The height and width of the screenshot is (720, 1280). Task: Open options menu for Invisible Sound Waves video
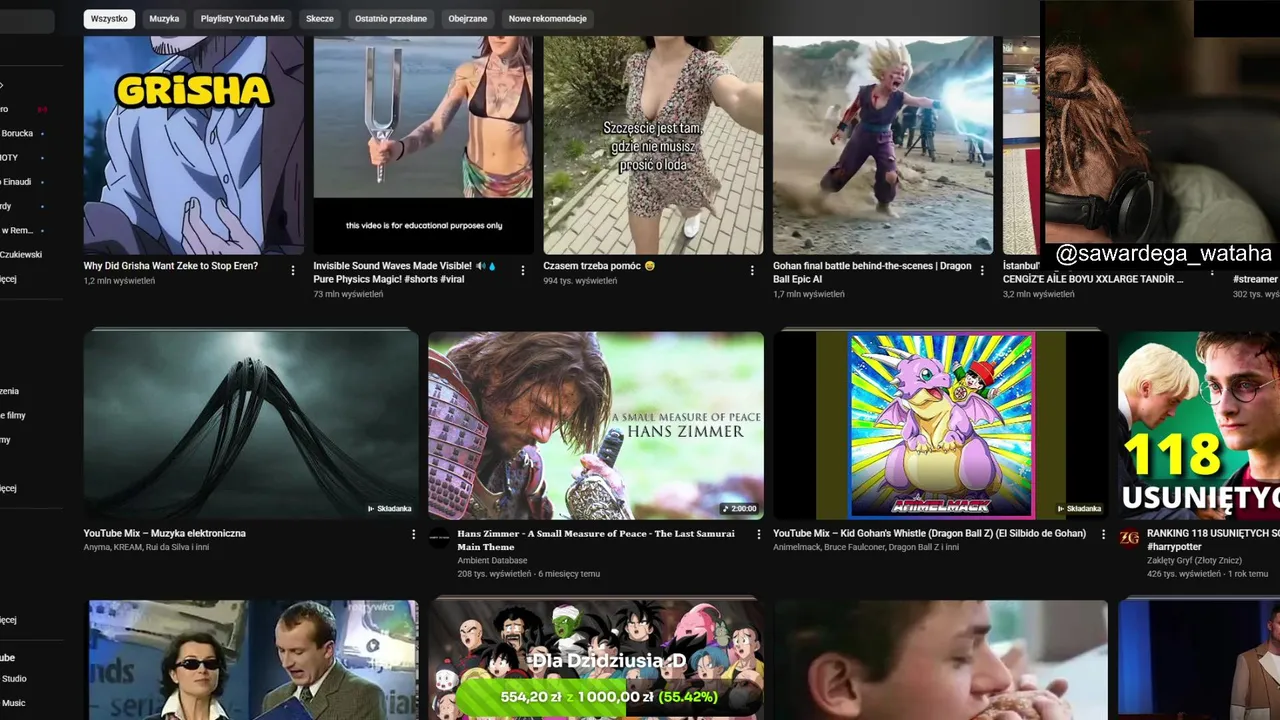[x=522, y=271]
